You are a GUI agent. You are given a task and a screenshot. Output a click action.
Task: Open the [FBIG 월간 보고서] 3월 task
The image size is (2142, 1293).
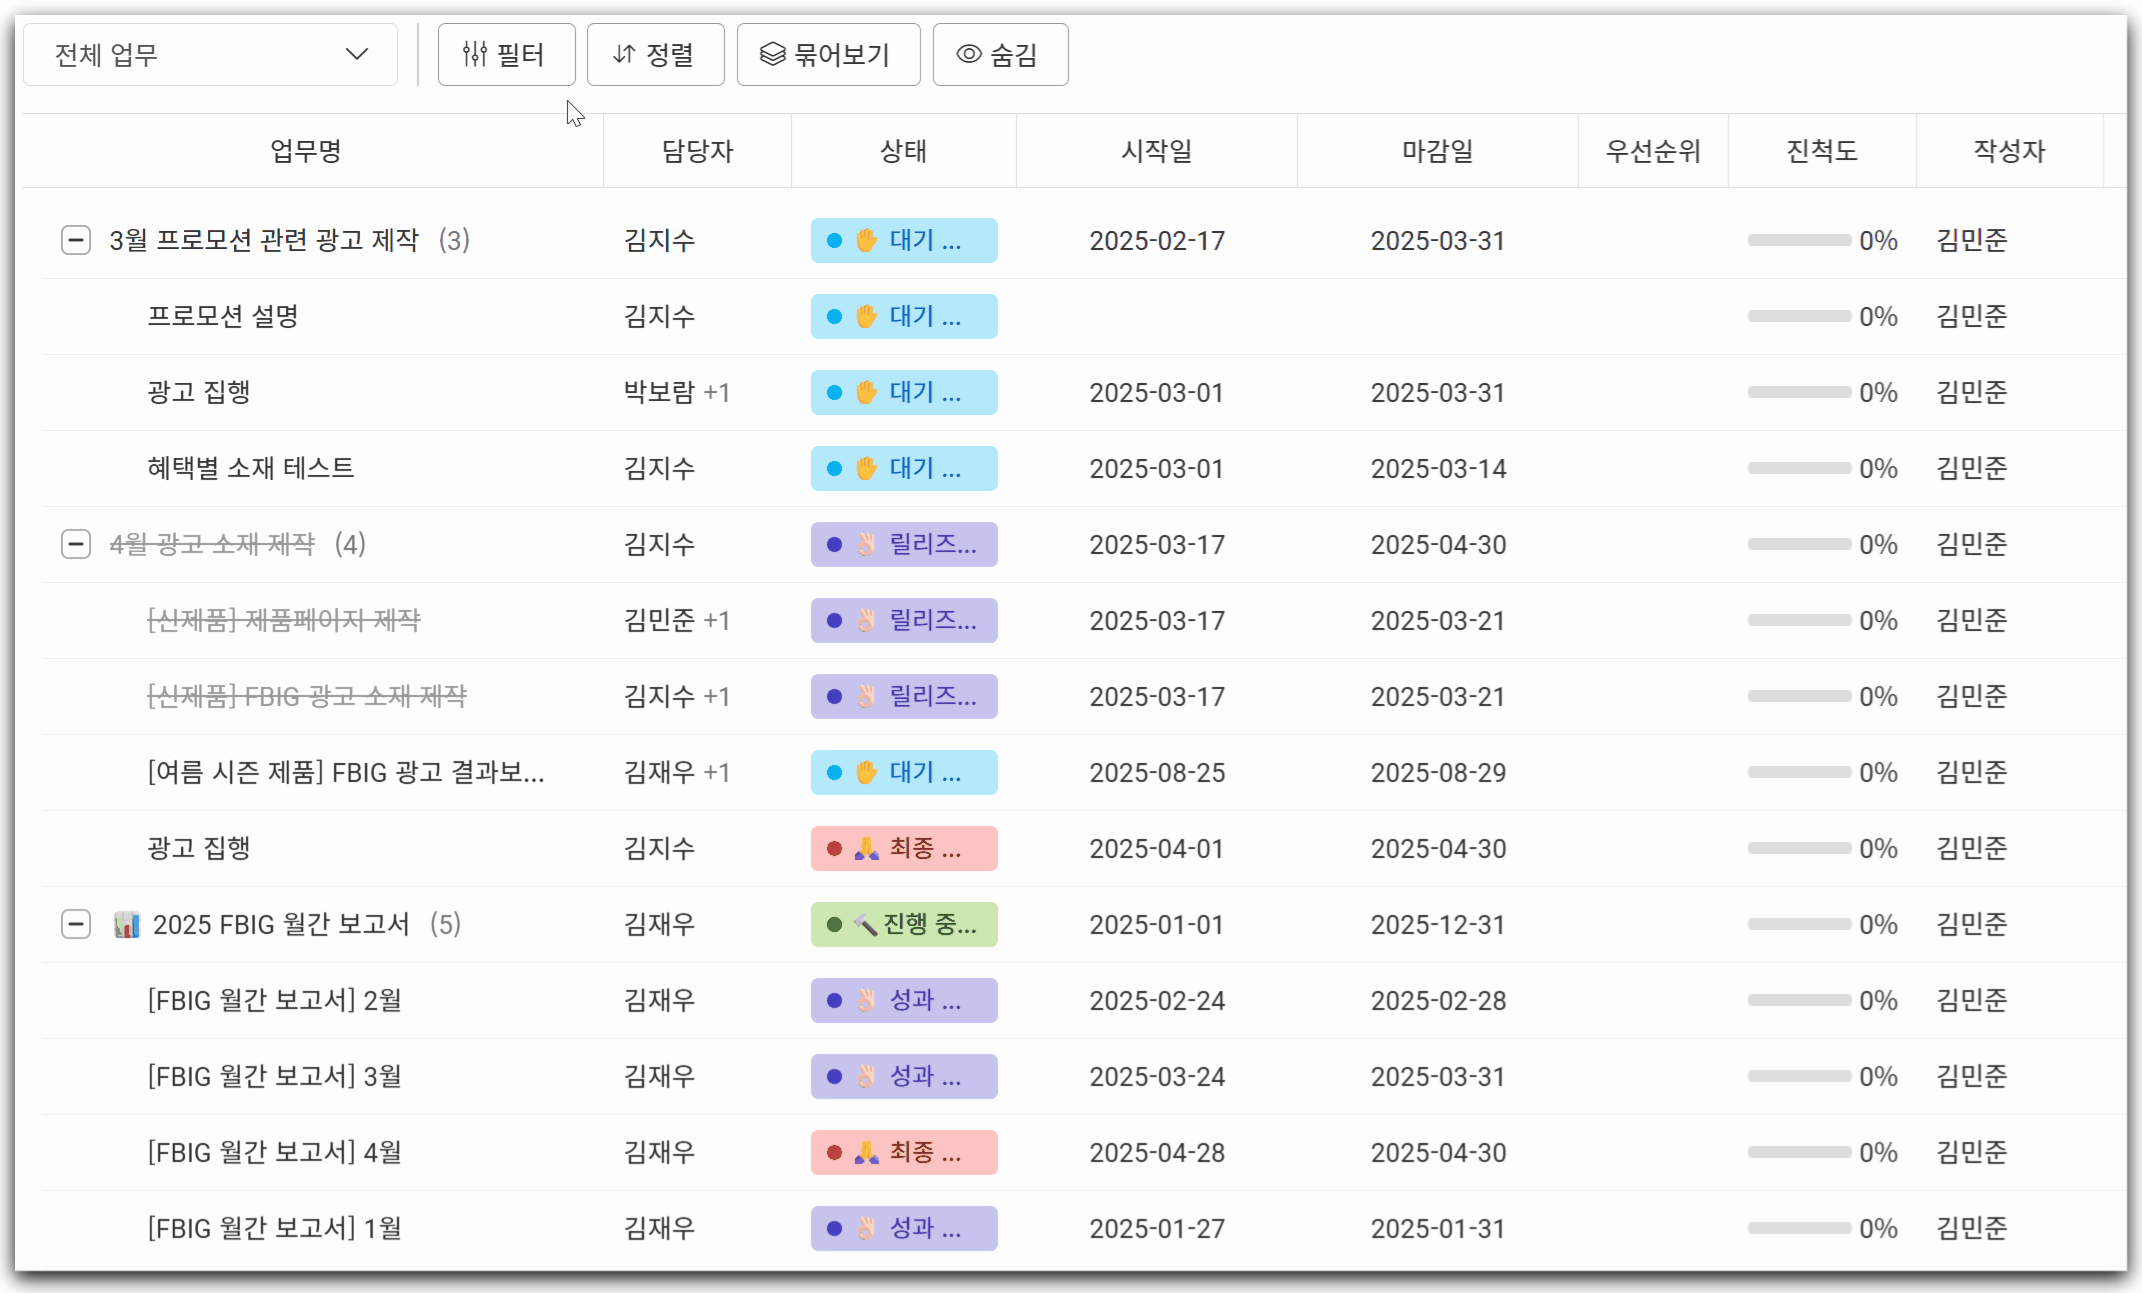pyautogui.click(x=274, y=1076)
